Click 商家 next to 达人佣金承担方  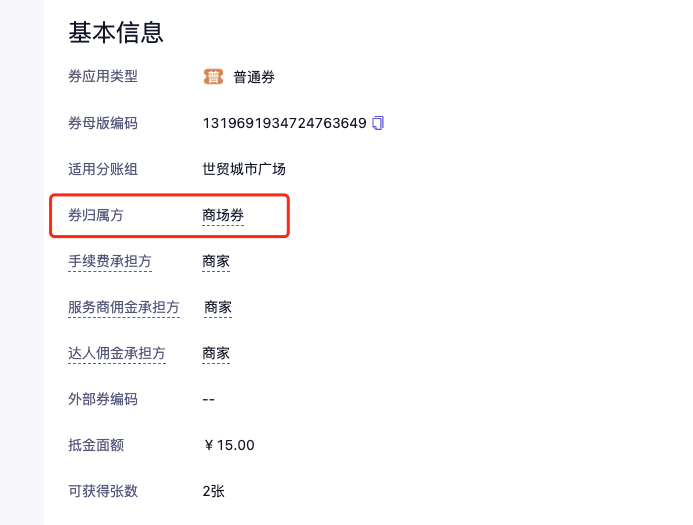click(x=216, y=353)
